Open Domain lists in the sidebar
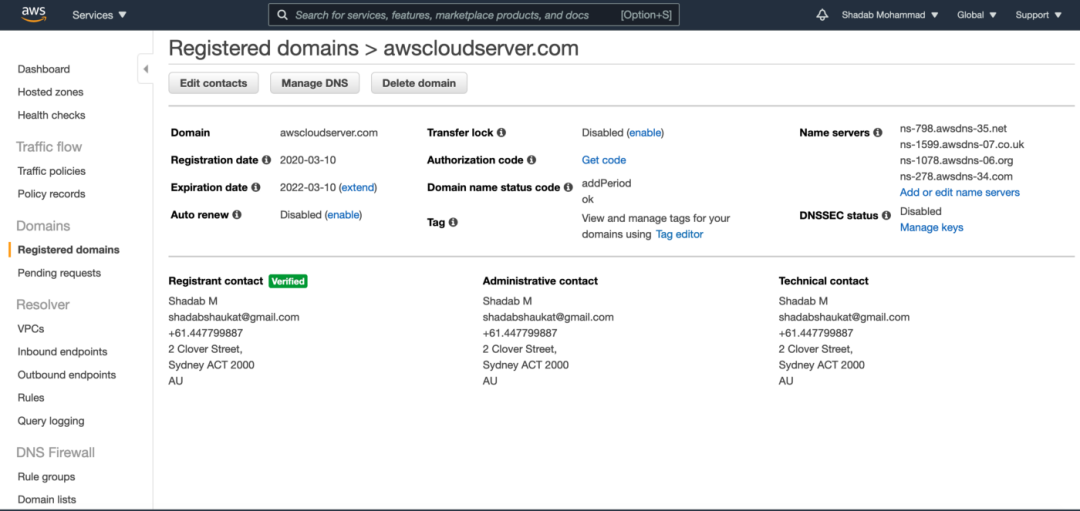 pyautogui.click(x=47, y=499)
